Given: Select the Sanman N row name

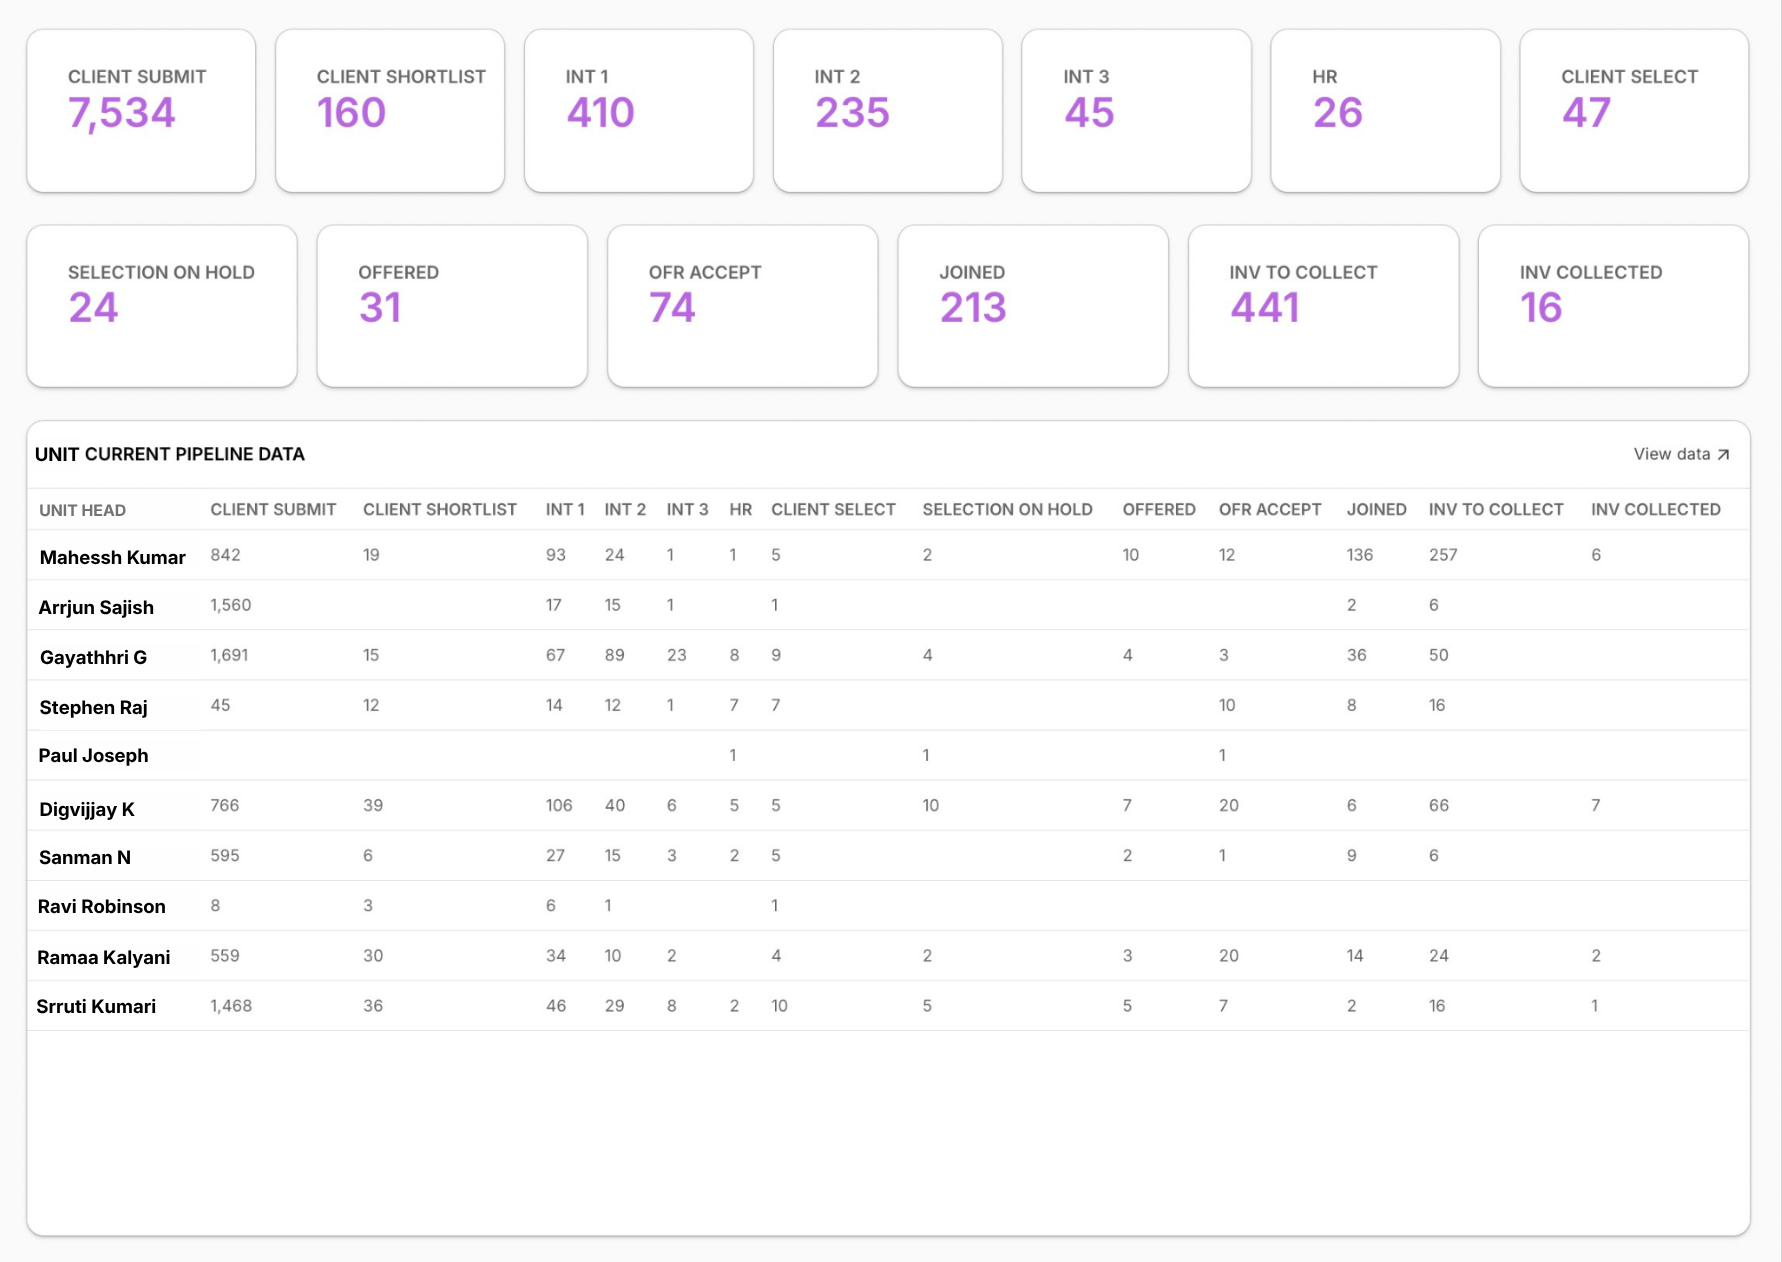Looking at the screenshot, I should [x=85, y=858].
